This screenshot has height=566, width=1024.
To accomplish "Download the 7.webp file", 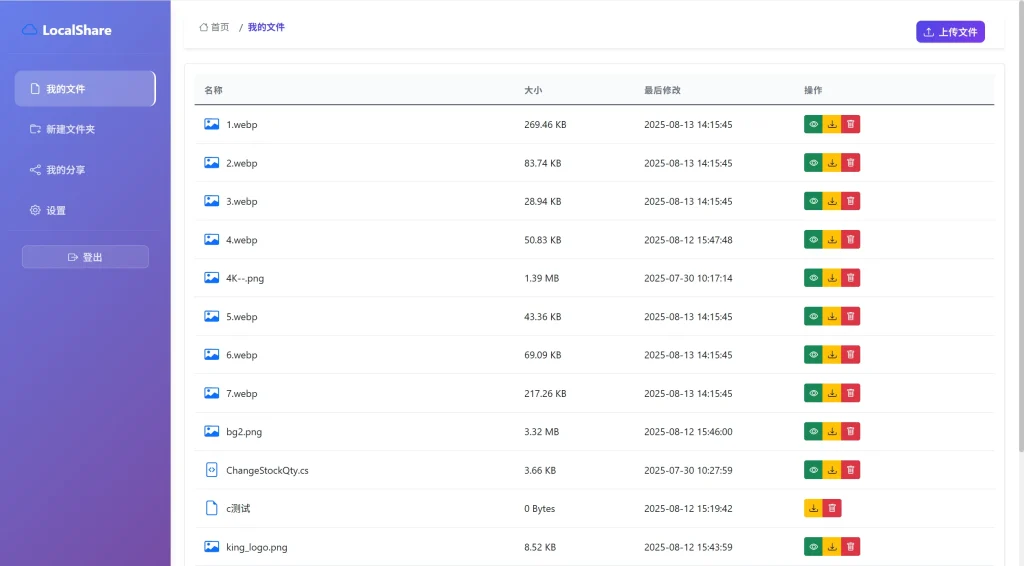I will coord(832,393).
